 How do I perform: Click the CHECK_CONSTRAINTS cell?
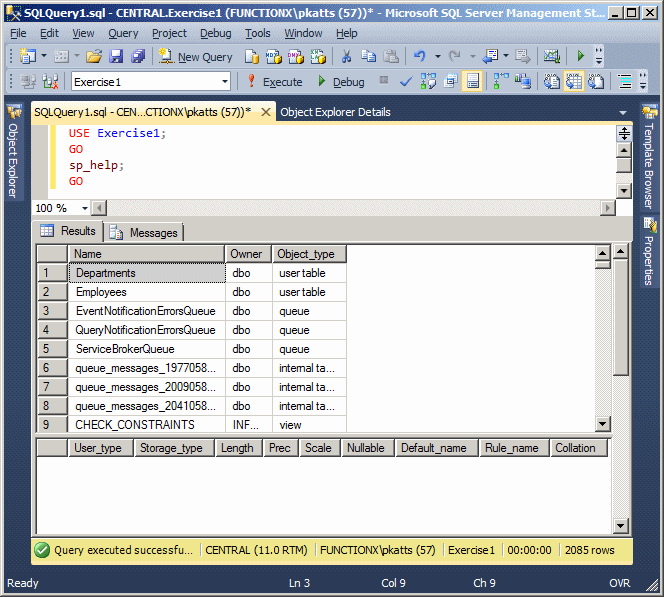pyautogui.click(x=147, y=425)
